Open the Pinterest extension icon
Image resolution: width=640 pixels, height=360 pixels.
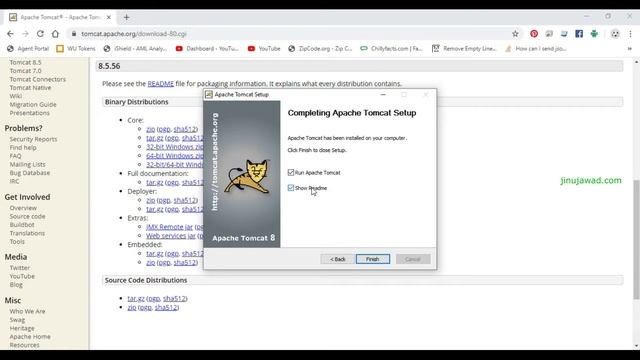tap(534, 34)
